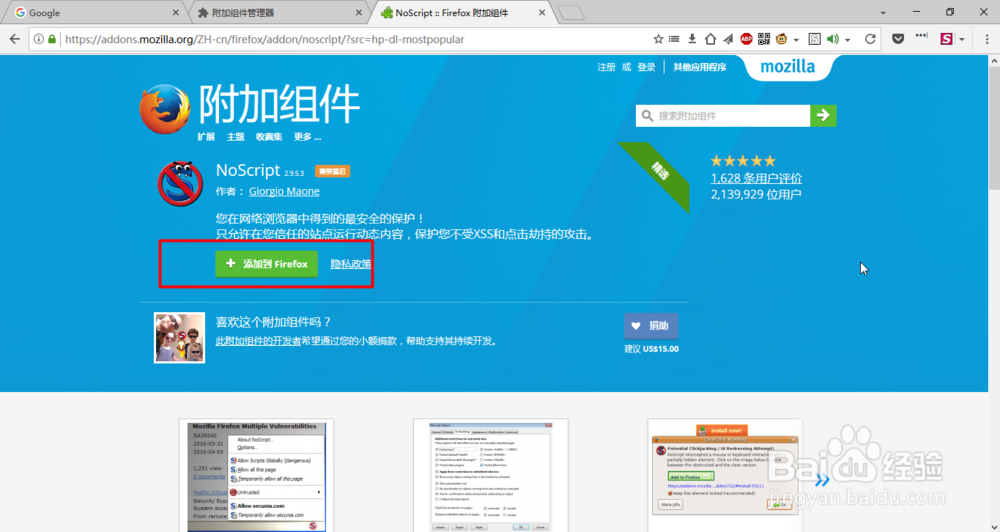The width and height of the screenshot is (1000, 532).
Task: Close the Google tab
Action: point(176,13)
